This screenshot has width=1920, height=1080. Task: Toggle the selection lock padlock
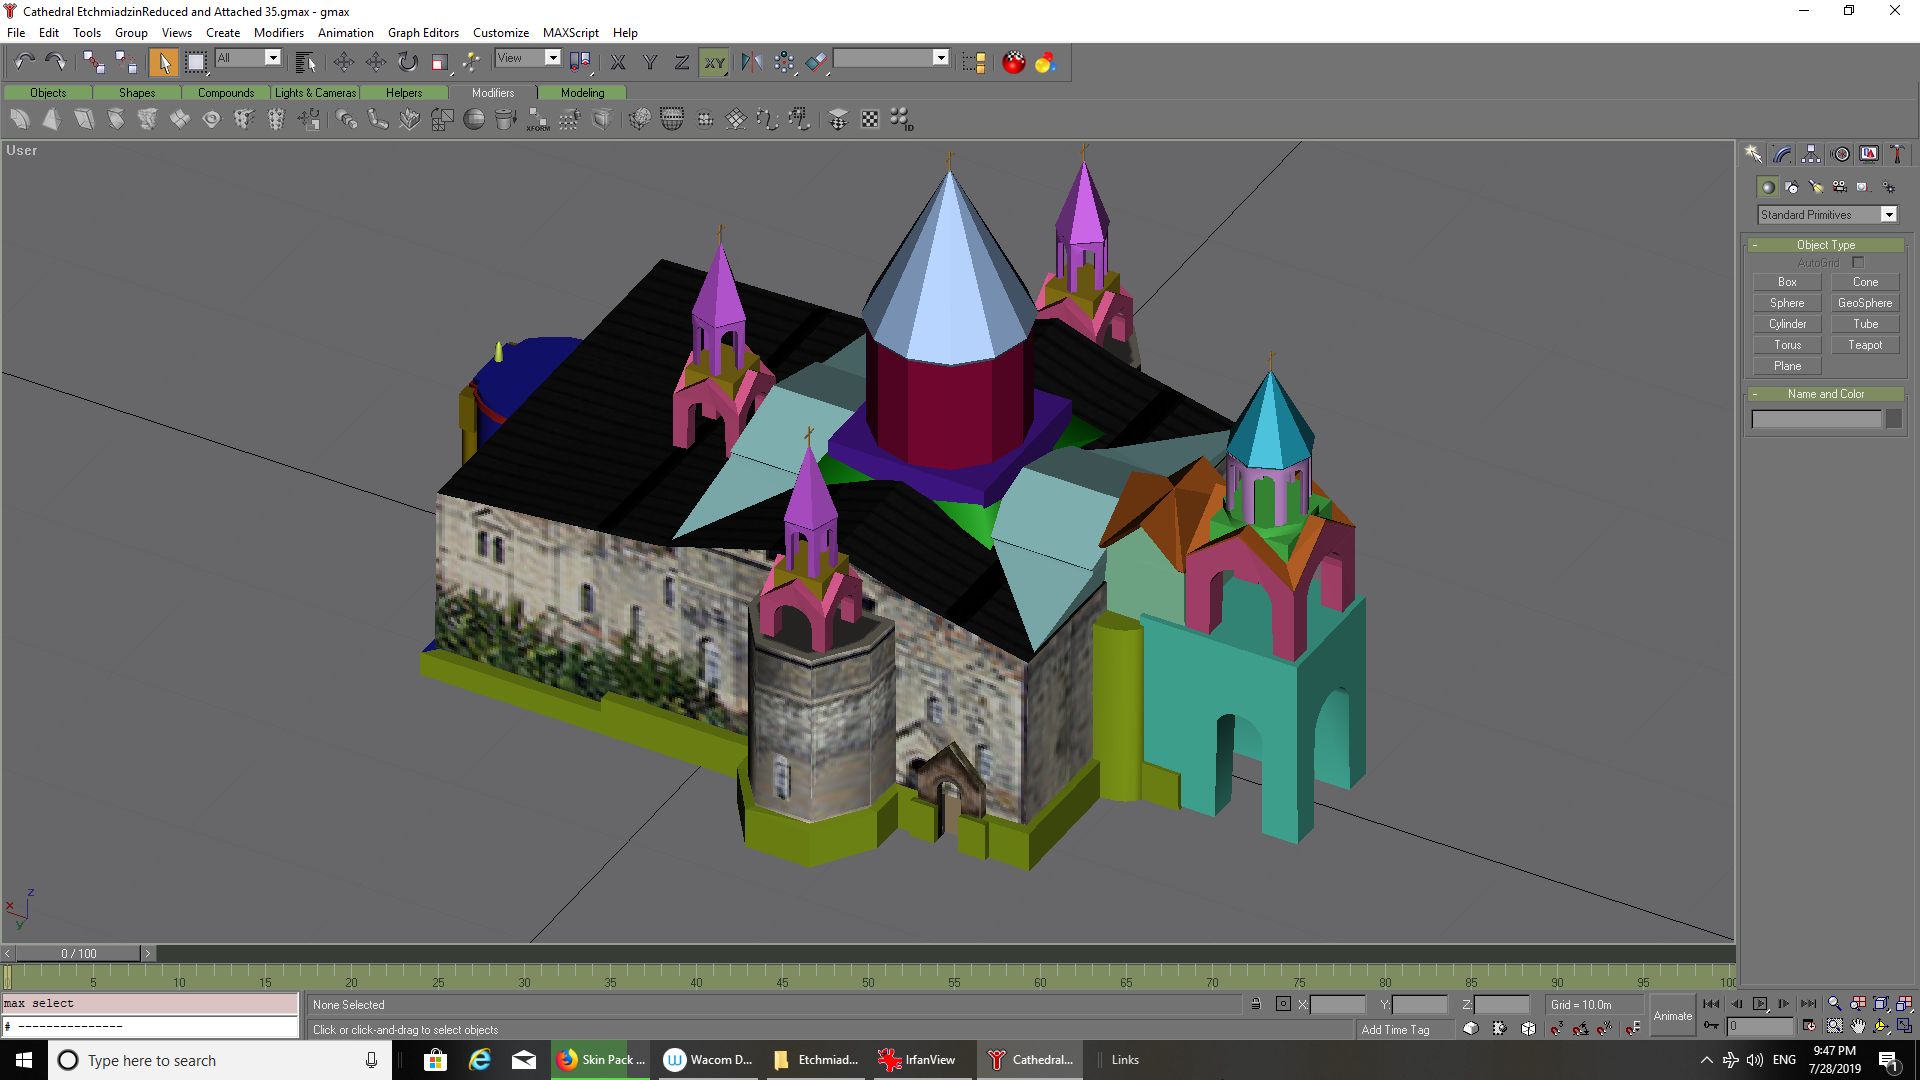1256,1004
